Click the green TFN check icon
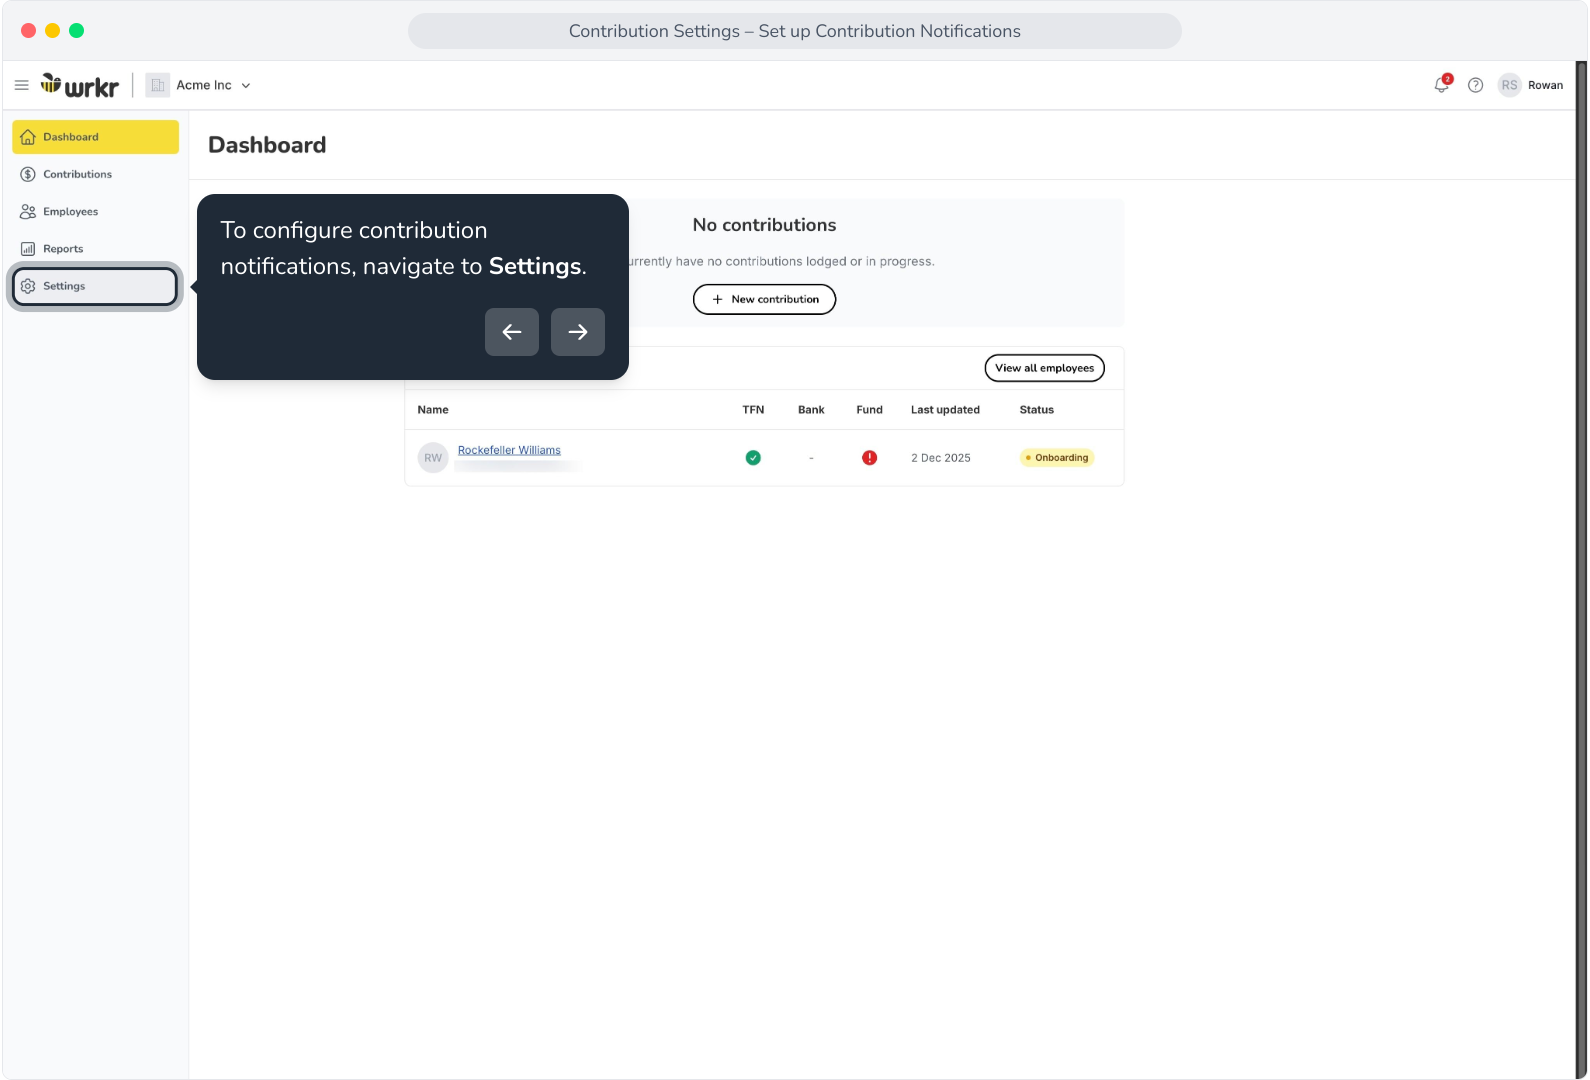Screen dimensions: 1590x1080 click(x=753, y=458)
